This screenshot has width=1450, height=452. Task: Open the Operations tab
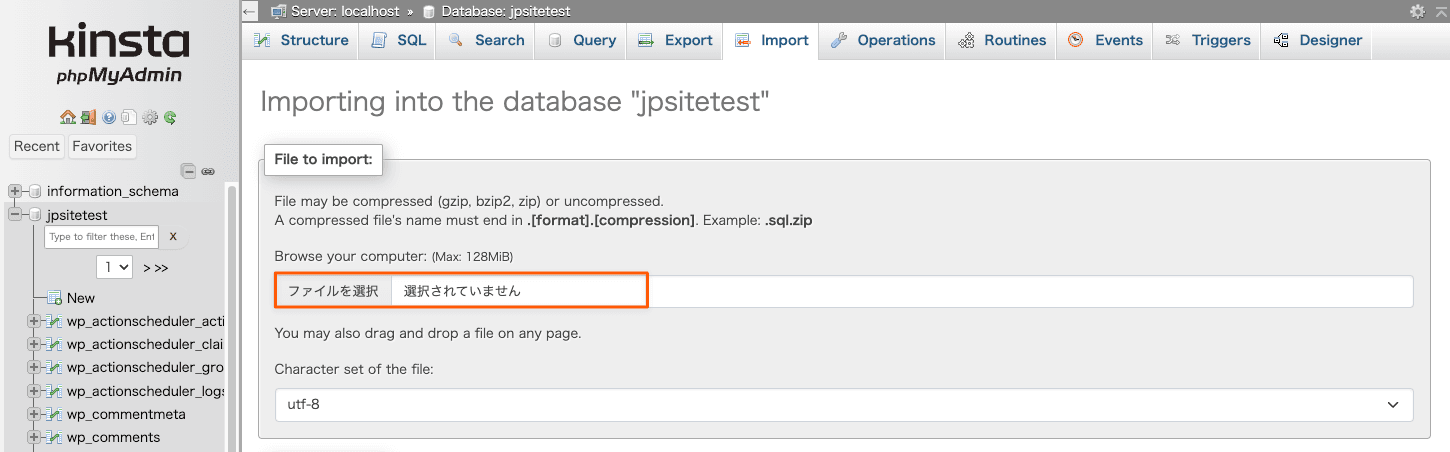pos(883,40)
